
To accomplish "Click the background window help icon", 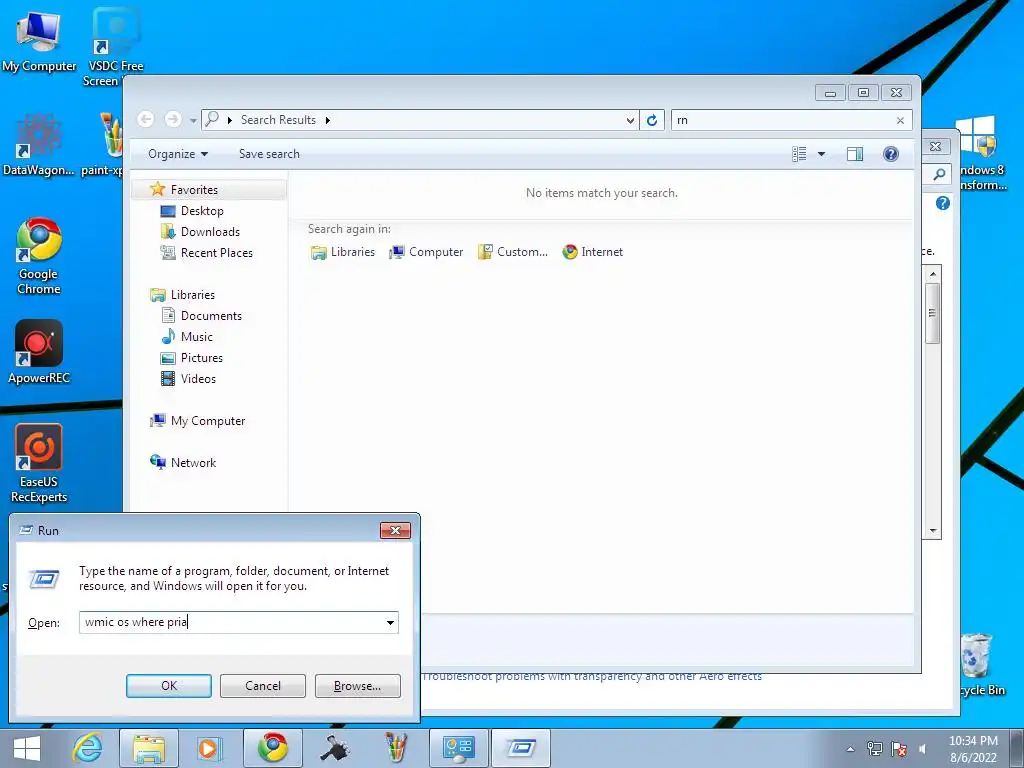I will click(942, 203).
